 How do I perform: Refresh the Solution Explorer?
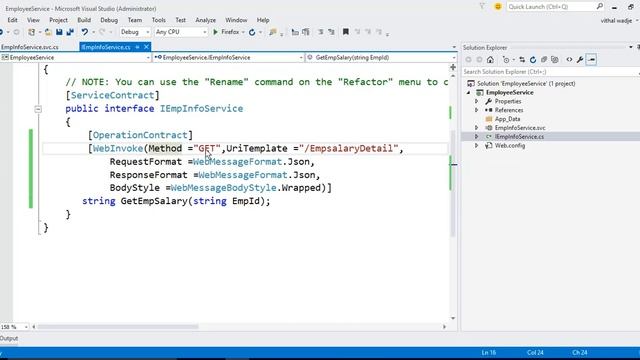533,60
